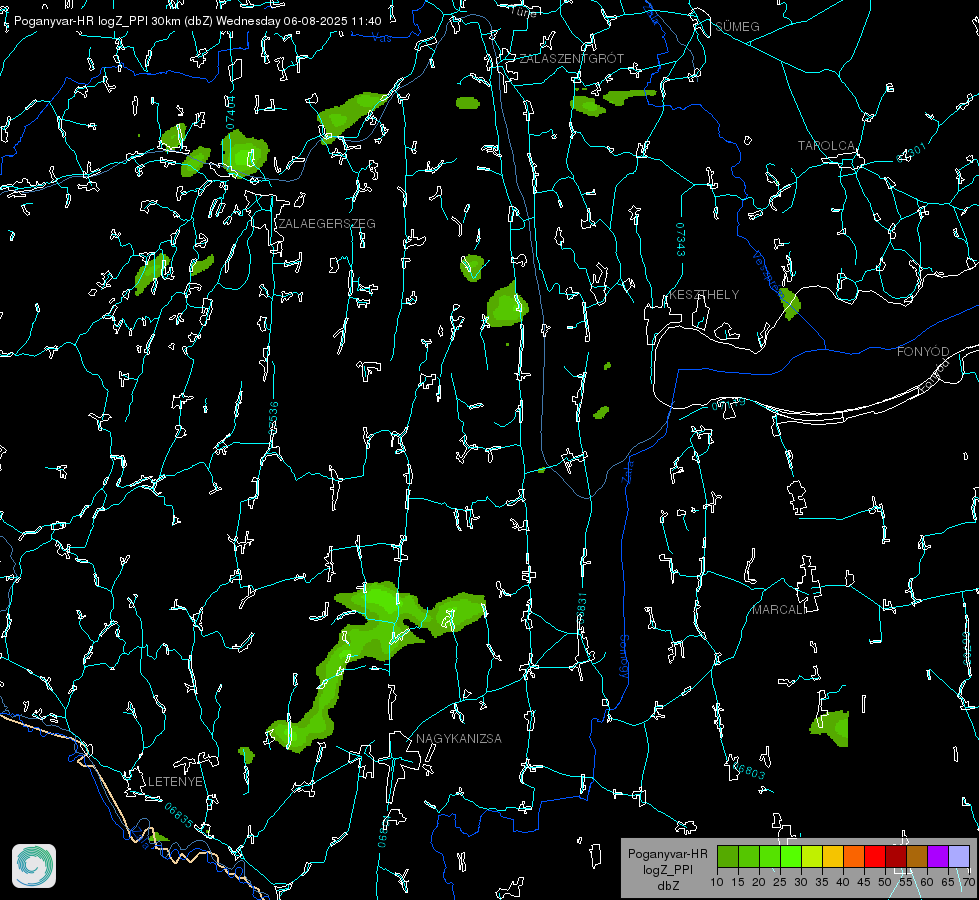Select the ZALASZENTGRÓT town label
Screen dimensions: 979x900
pyautogui.click(x=571, y=58)
